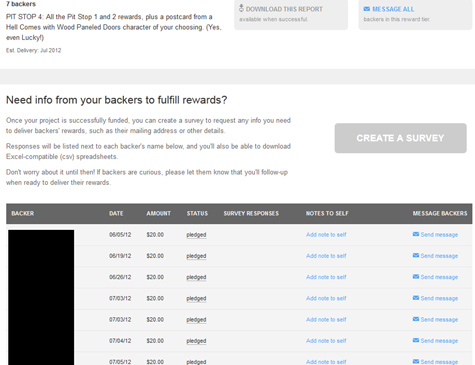Click envelope icon for 06/05/12 backer

tap(416, 234)
